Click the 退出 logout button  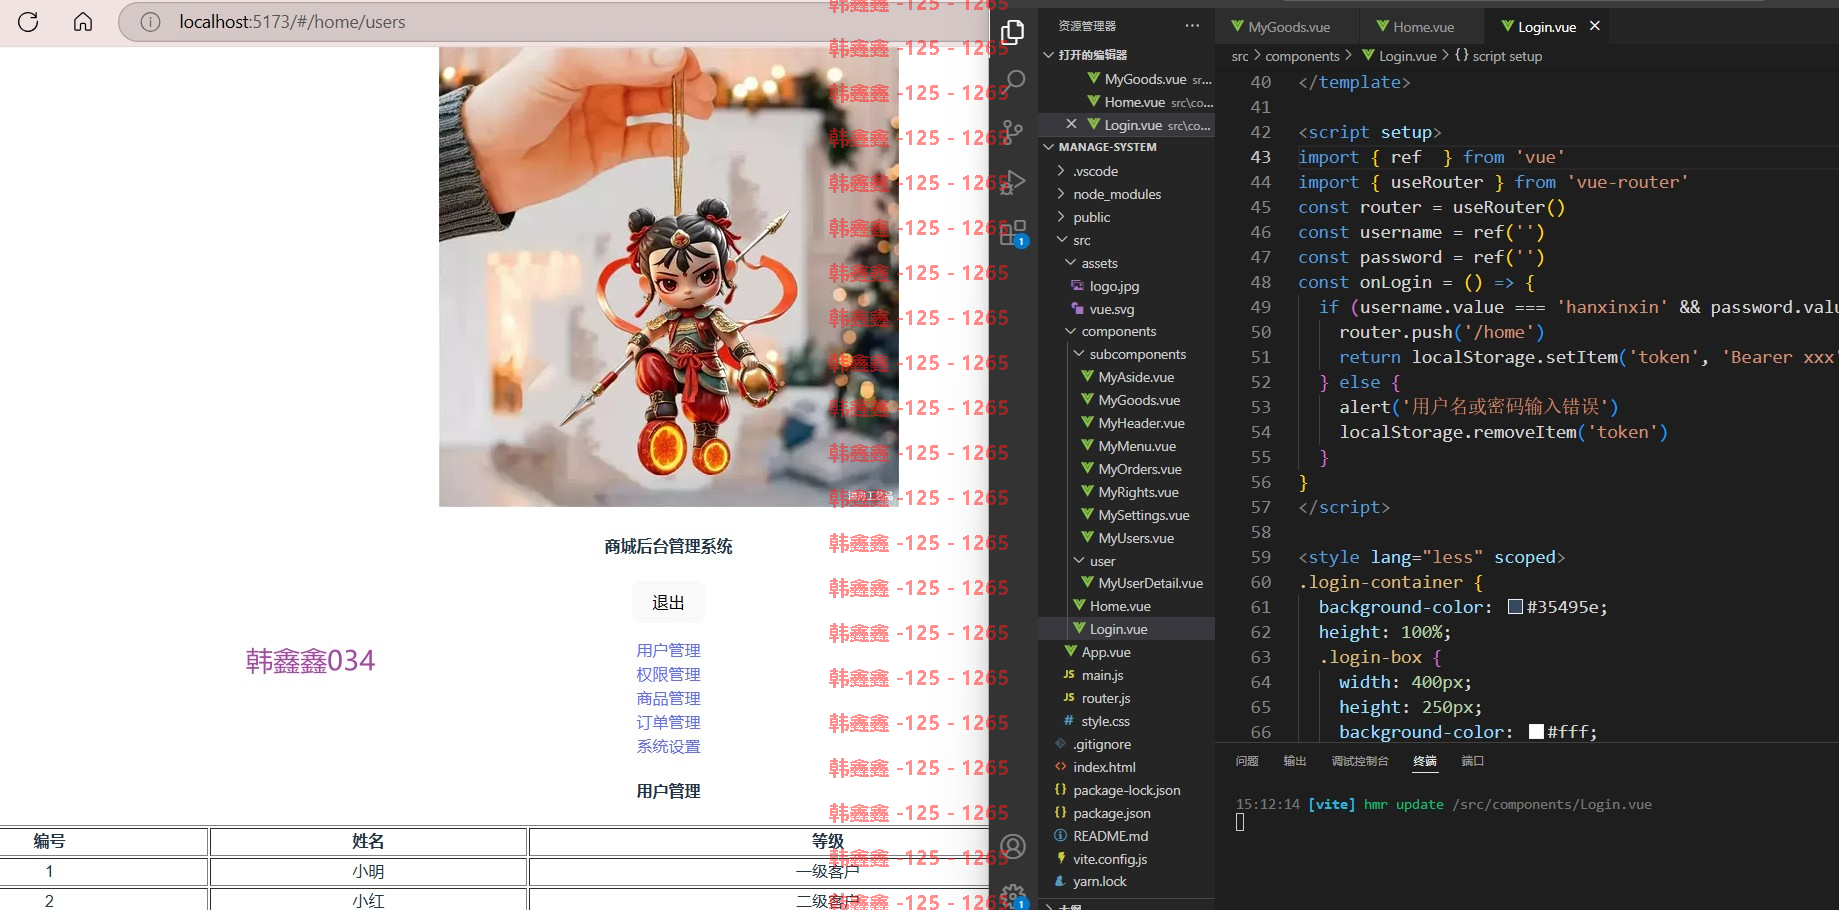click(x=668, y=602)
